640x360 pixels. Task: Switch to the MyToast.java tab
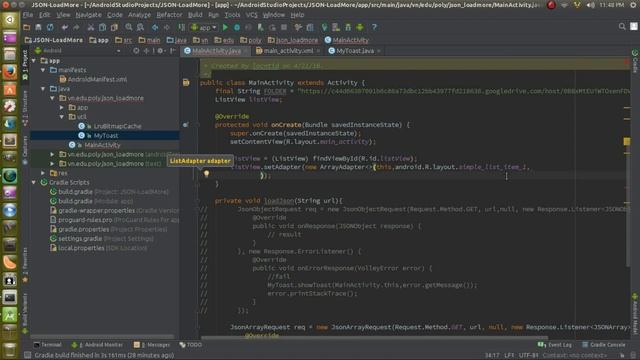click(354, 51)
